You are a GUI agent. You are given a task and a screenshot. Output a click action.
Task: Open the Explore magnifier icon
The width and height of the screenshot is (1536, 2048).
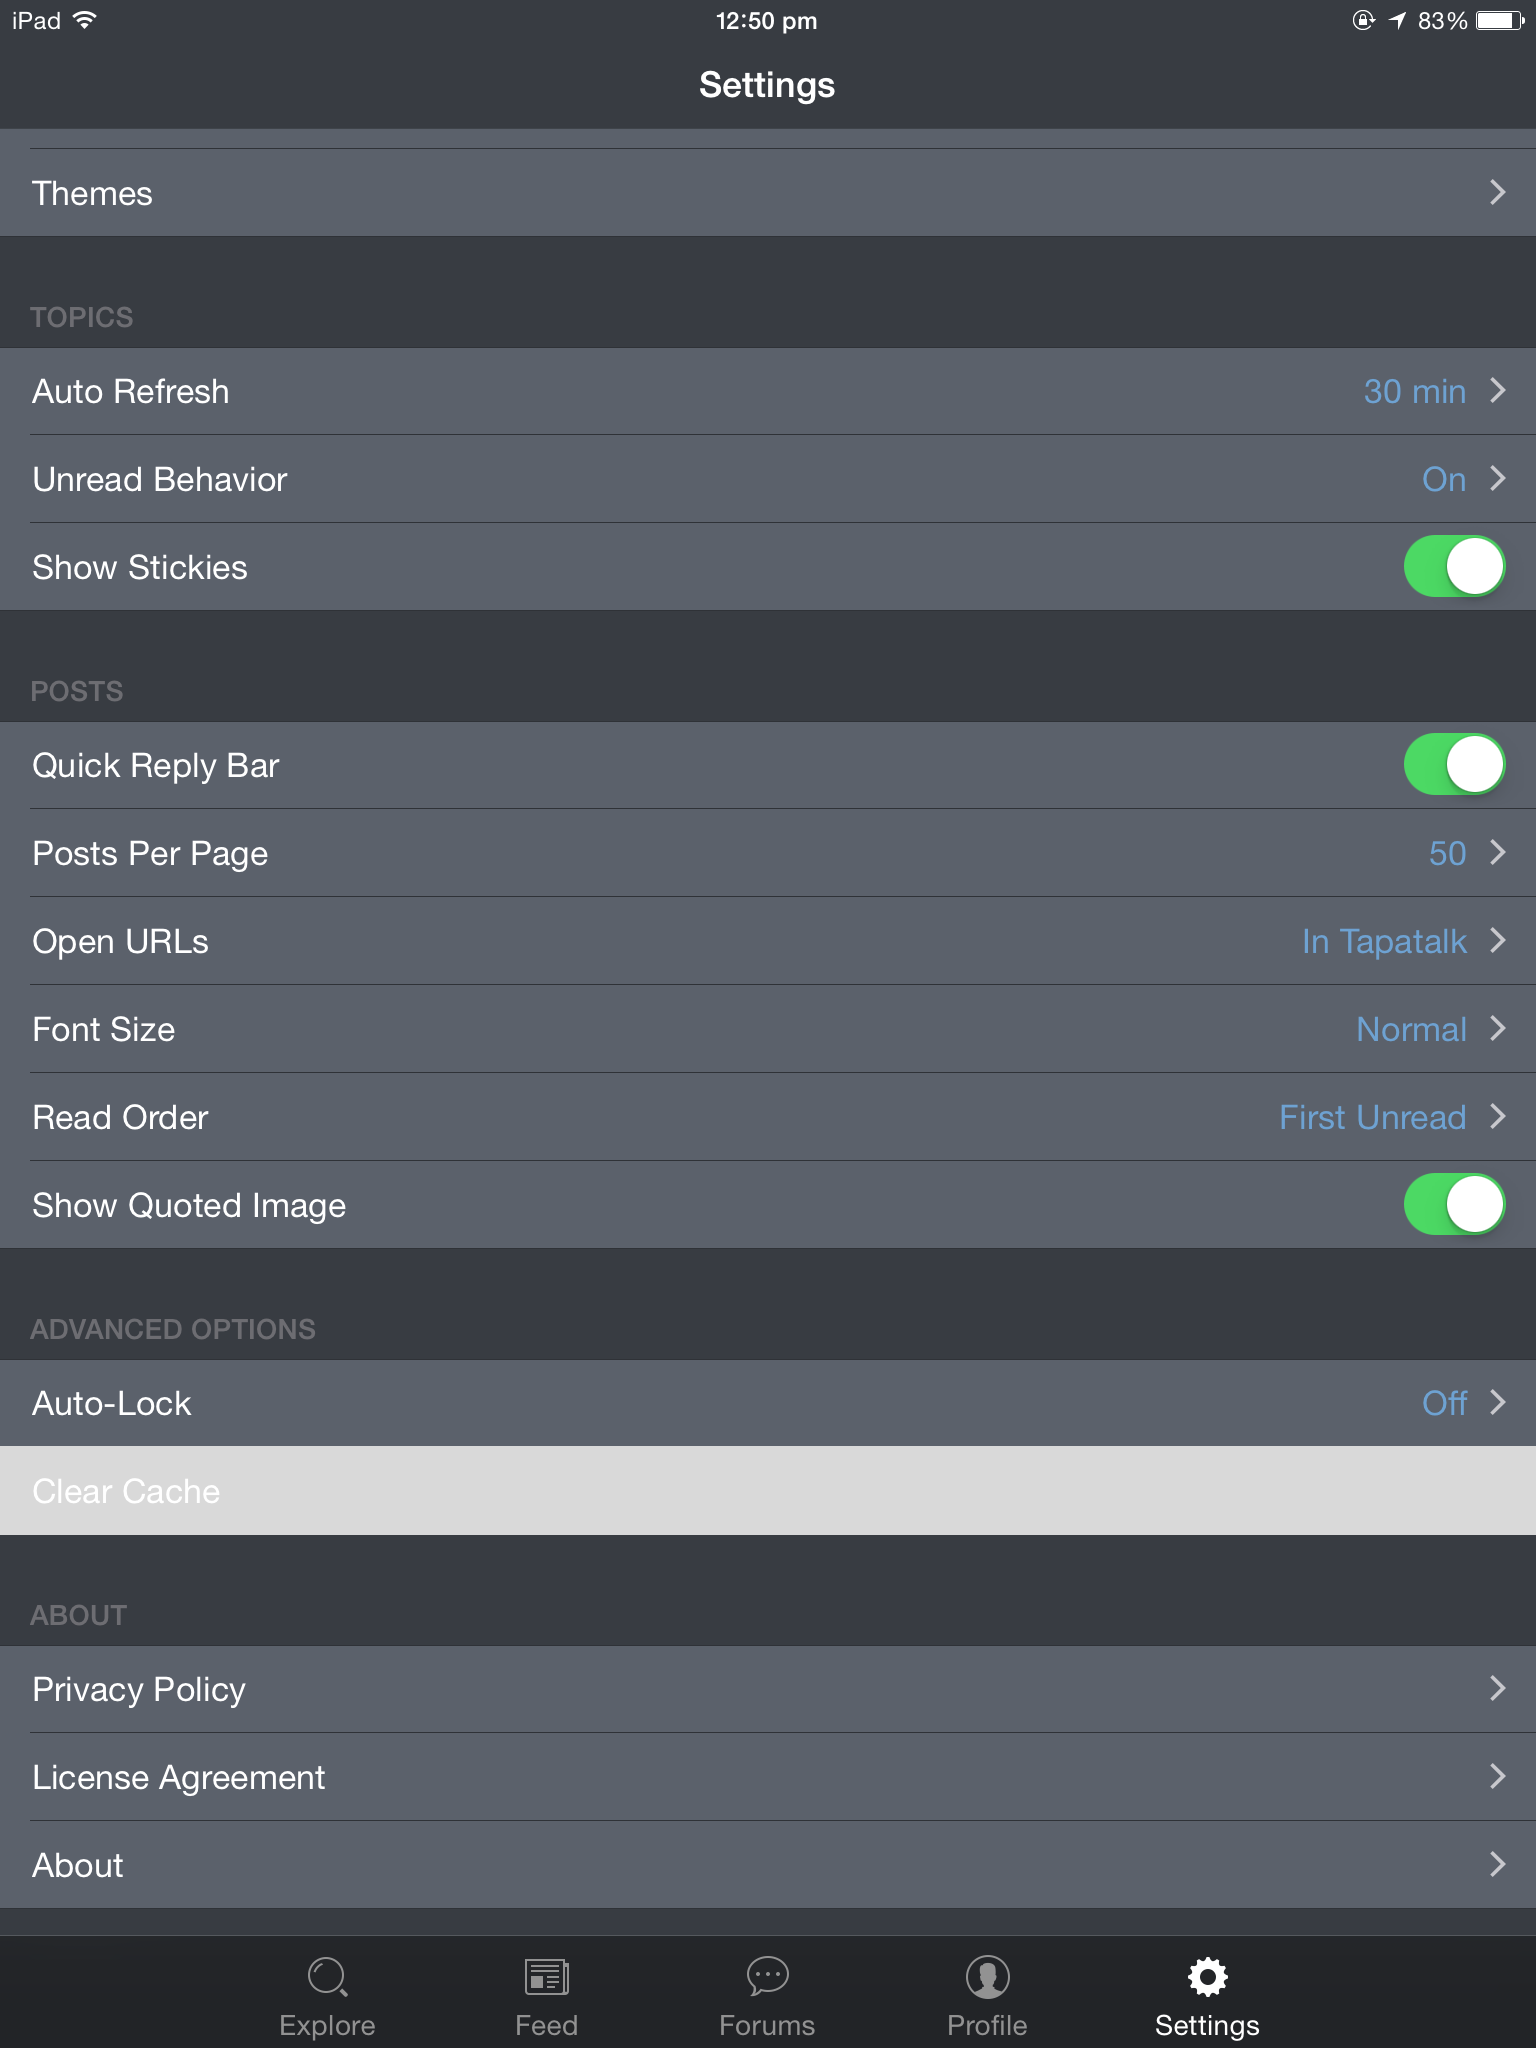pos(327,1978)
